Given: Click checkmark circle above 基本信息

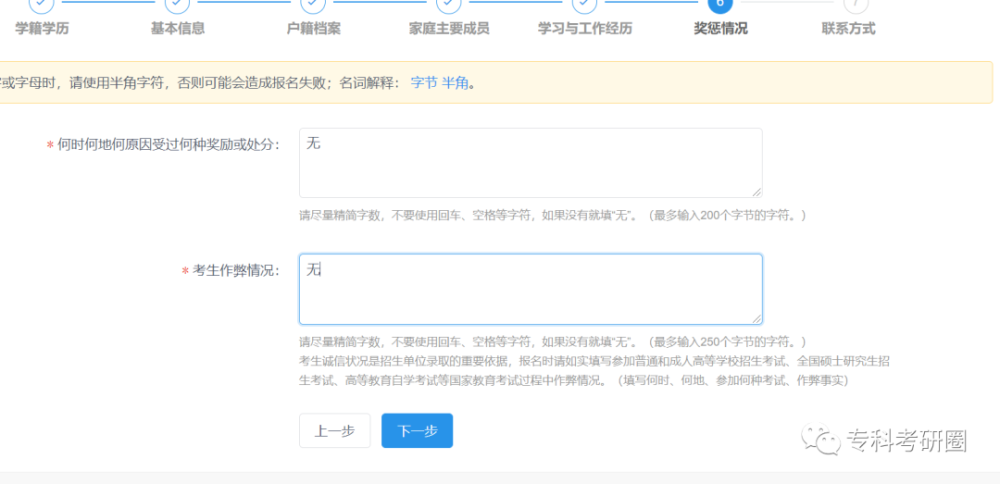Looking at the screenshot, I should pos(177,4).
